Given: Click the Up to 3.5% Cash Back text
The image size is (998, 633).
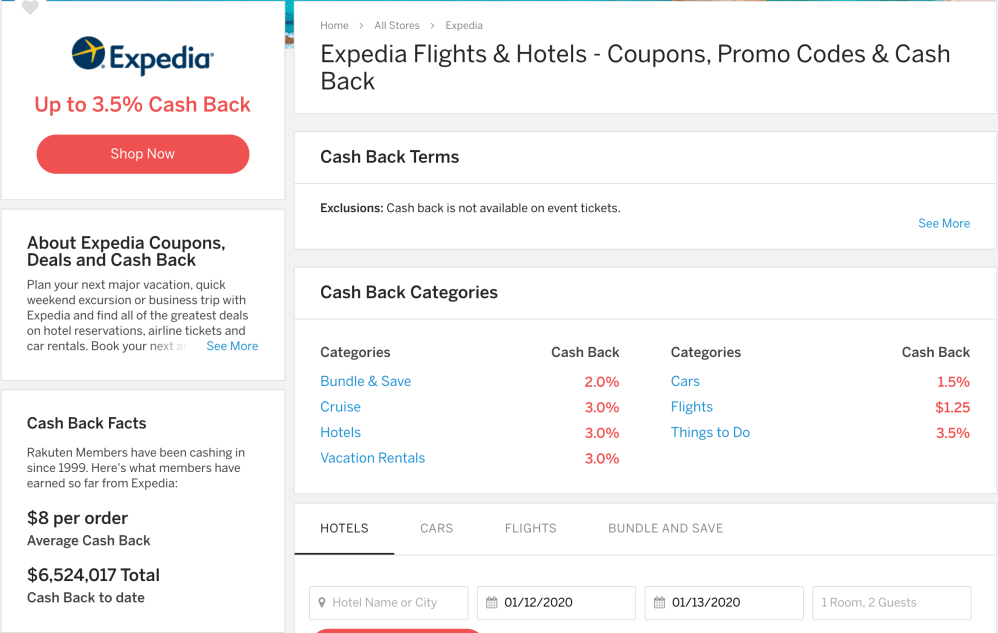Looking at the screenshot, I should (x=143, y=105).
